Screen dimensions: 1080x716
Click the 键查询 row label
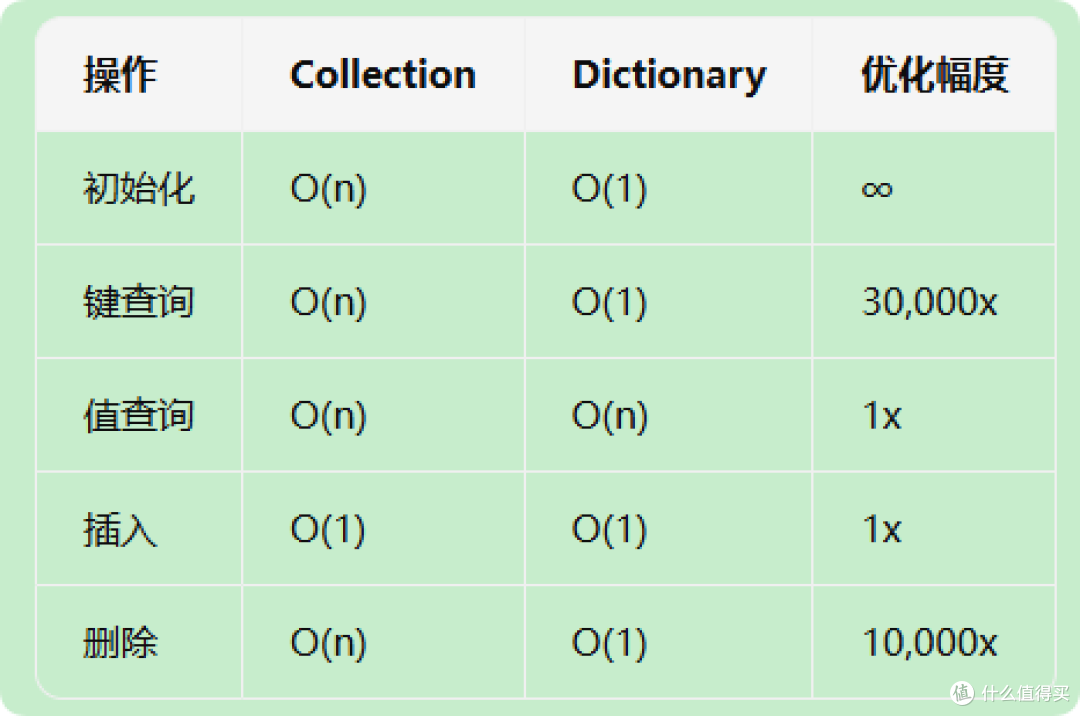[139, 302]
